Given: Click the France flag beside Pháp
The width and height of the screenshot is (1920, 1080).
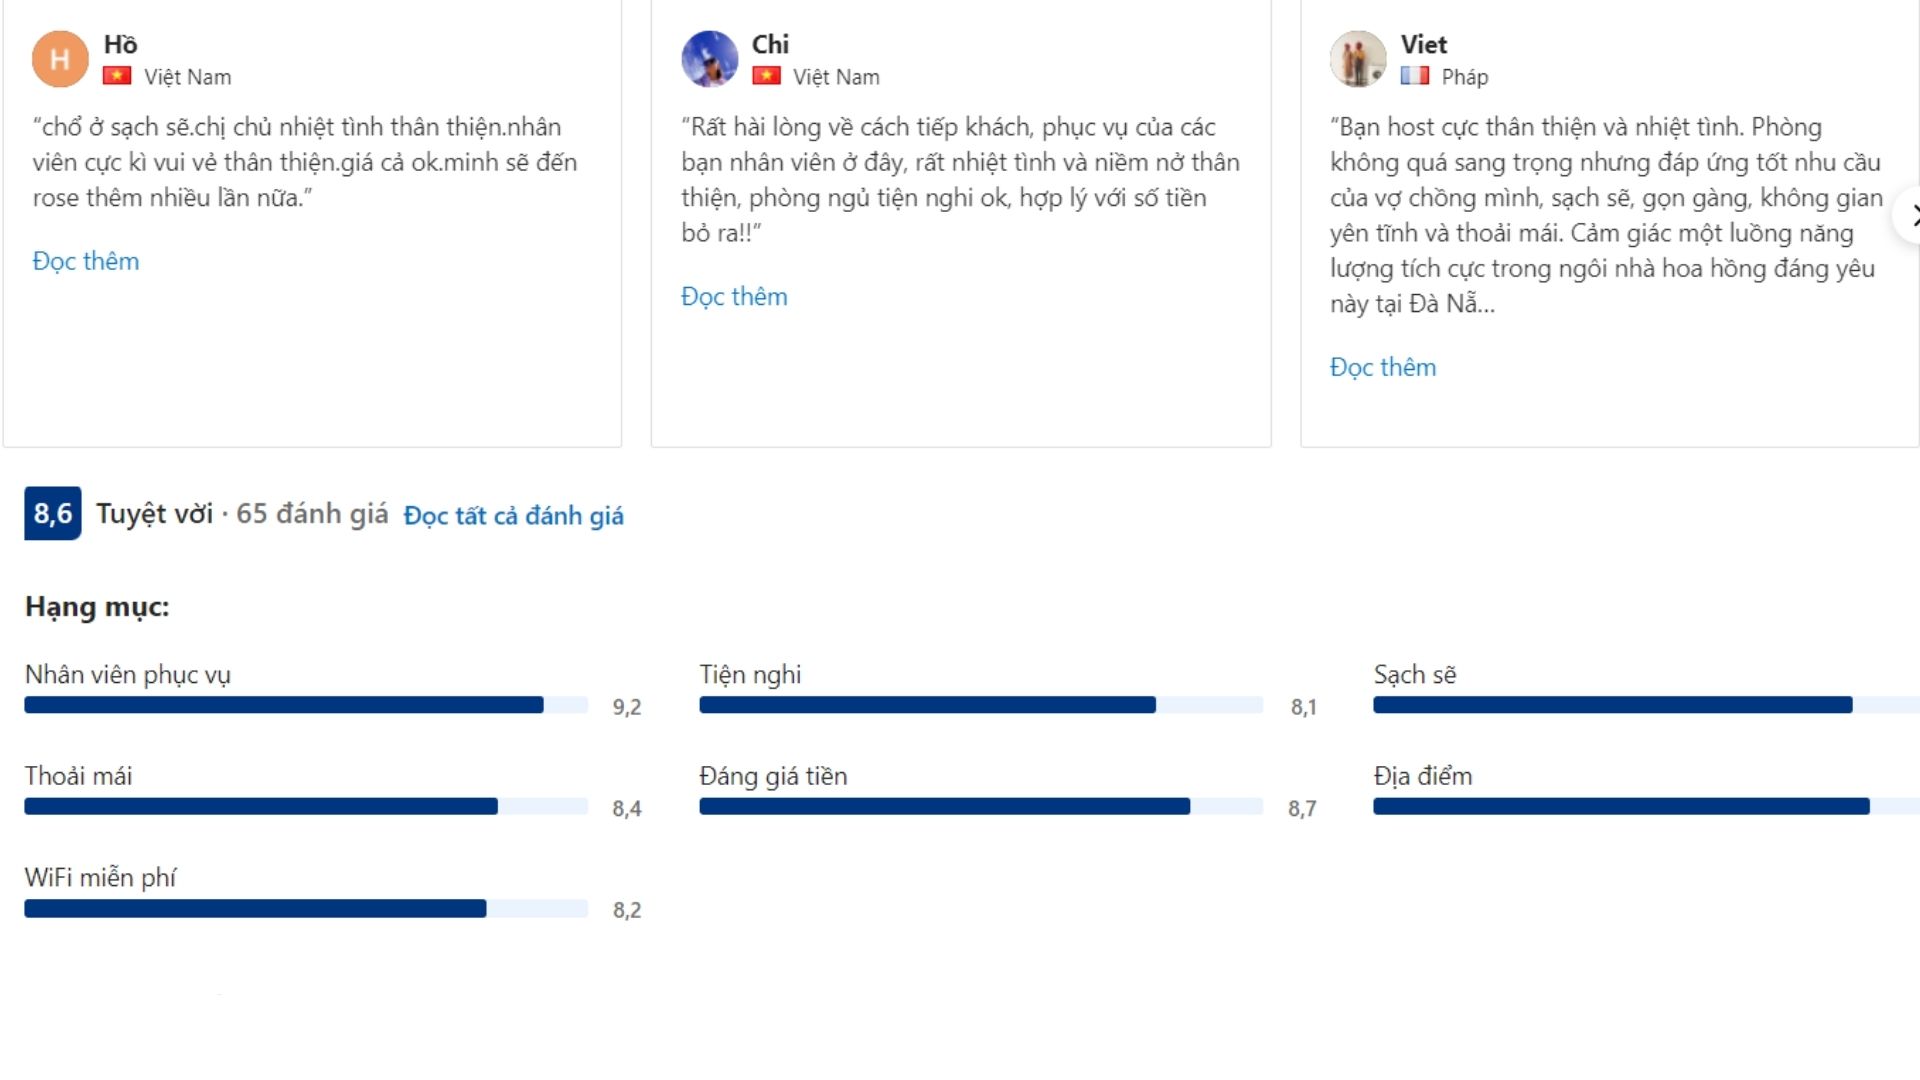Looking at the screenshot, I should [x=1415, y=76].
